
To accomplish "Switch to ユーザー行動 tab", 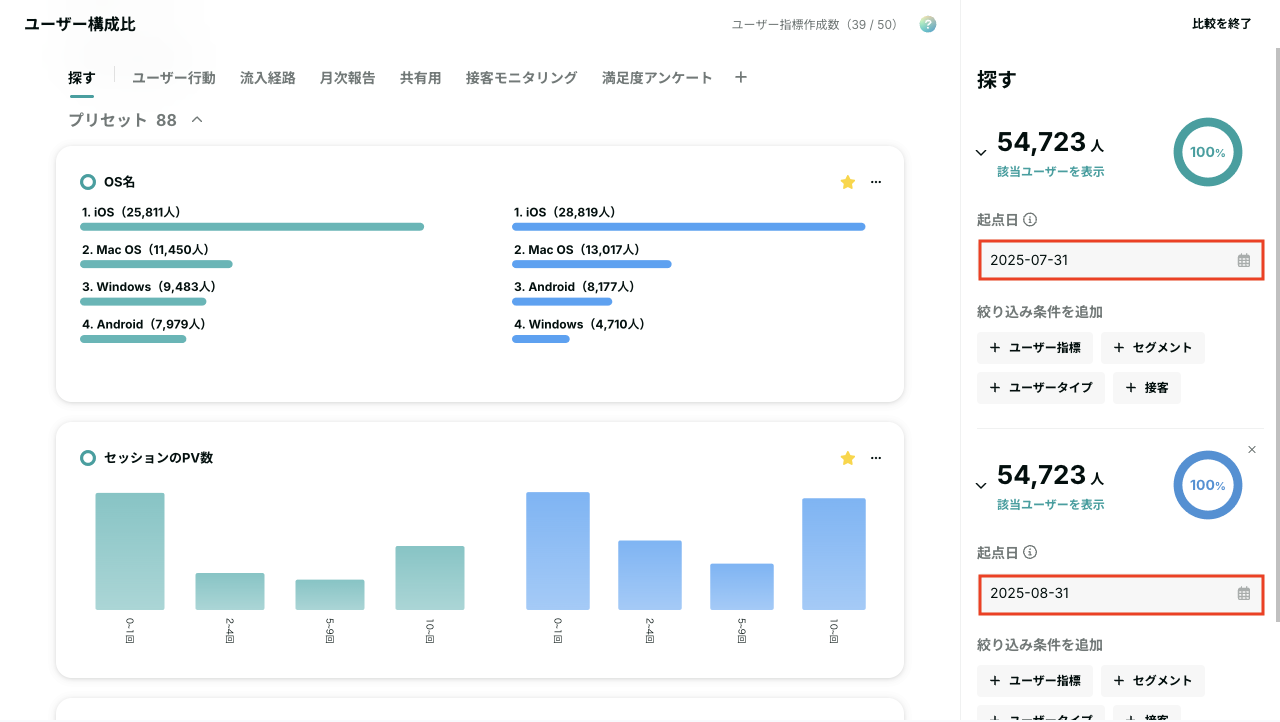I will 174,78.
